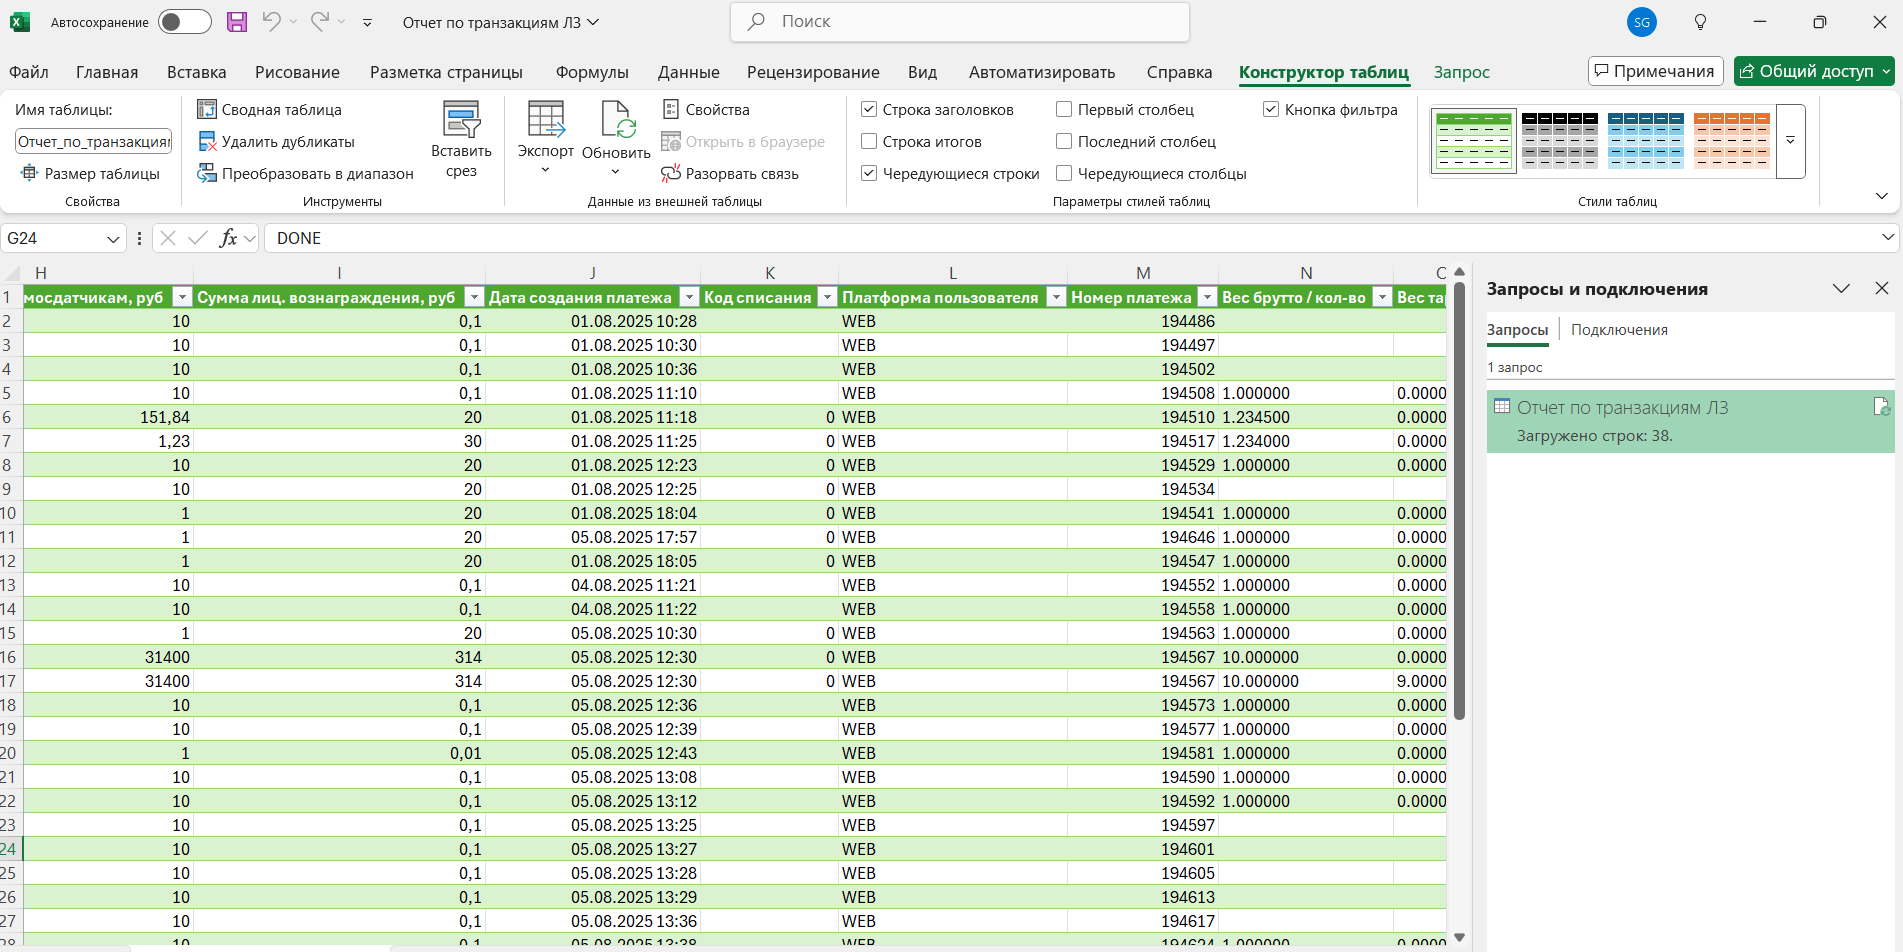Open the Формулы ribbon tab

592,72
